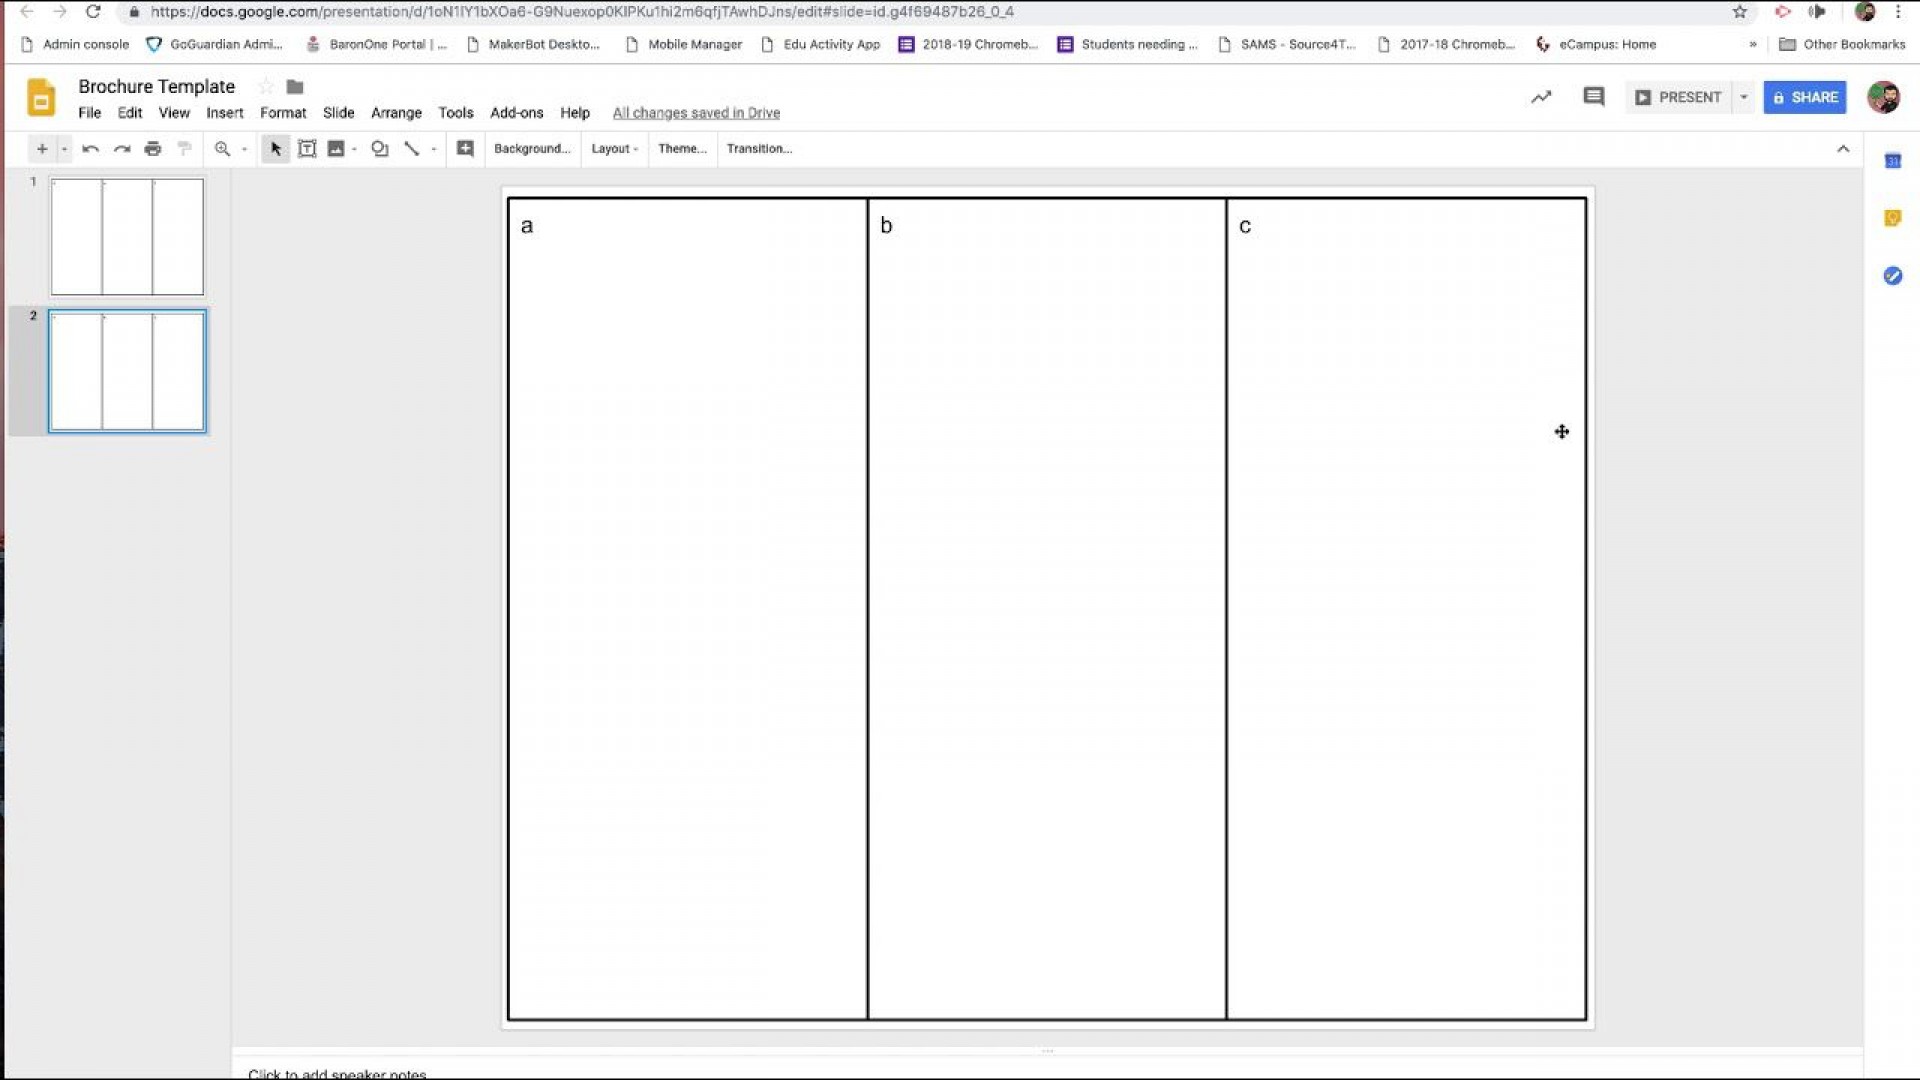Viewport: 1920px width, 1080px height.
Task: Select the text box tool
Action: (x=307, y=149)
